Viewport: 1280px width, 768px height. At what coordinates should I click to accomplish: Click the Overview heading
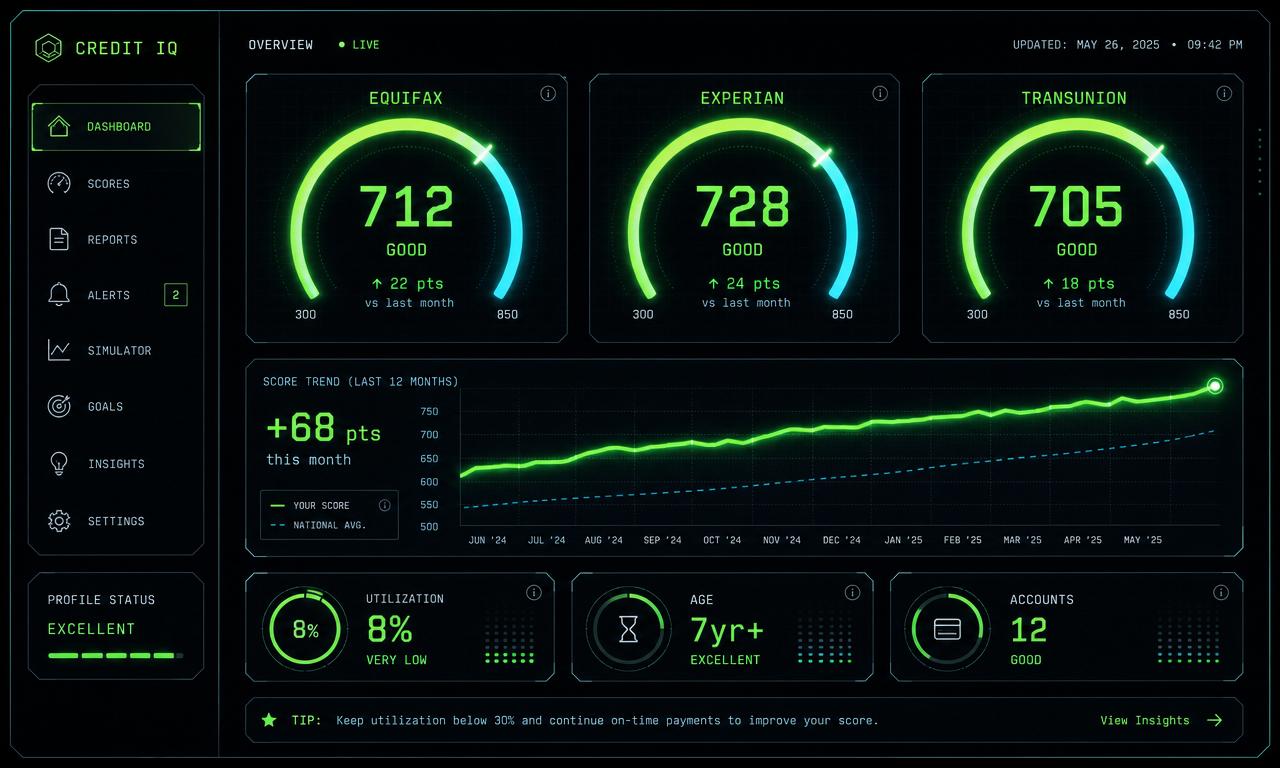[x=281, y=45]
